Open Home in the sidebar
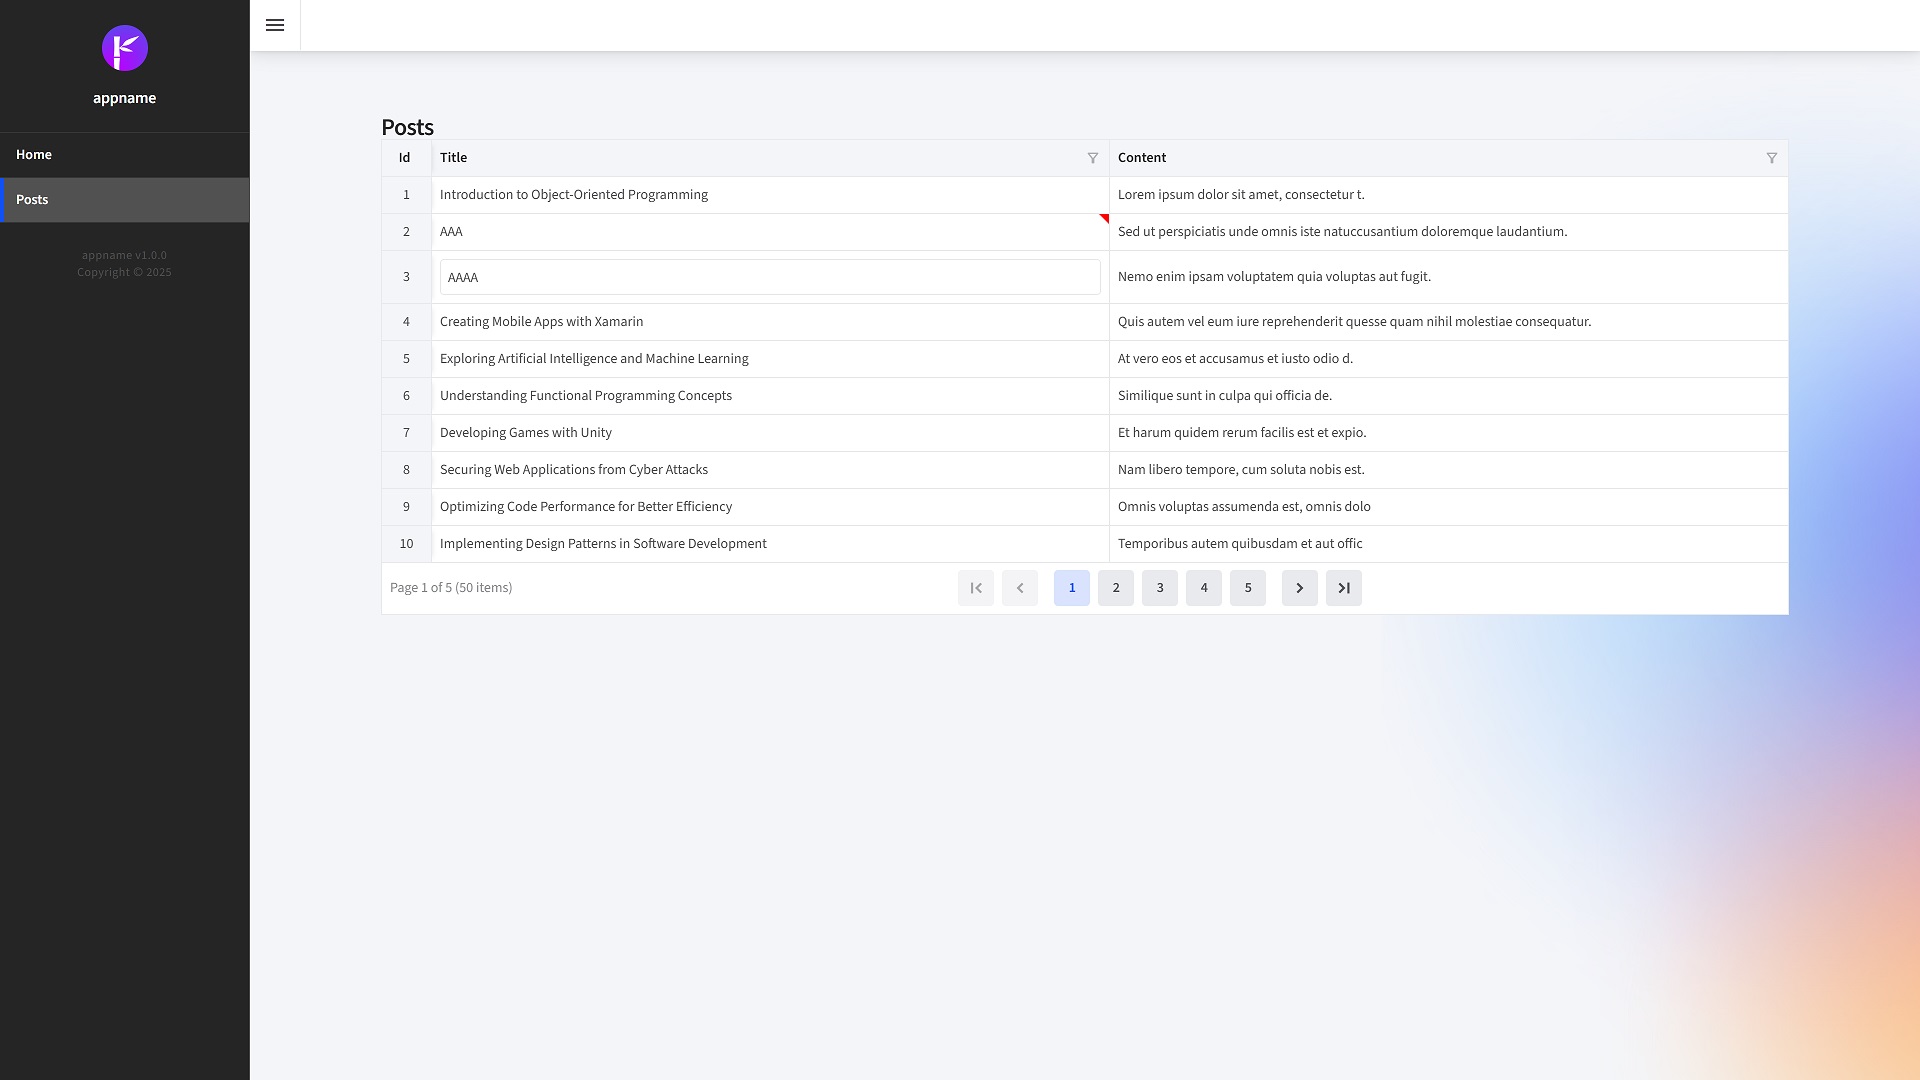The image size is (1920, 1080). click(125, 155)
